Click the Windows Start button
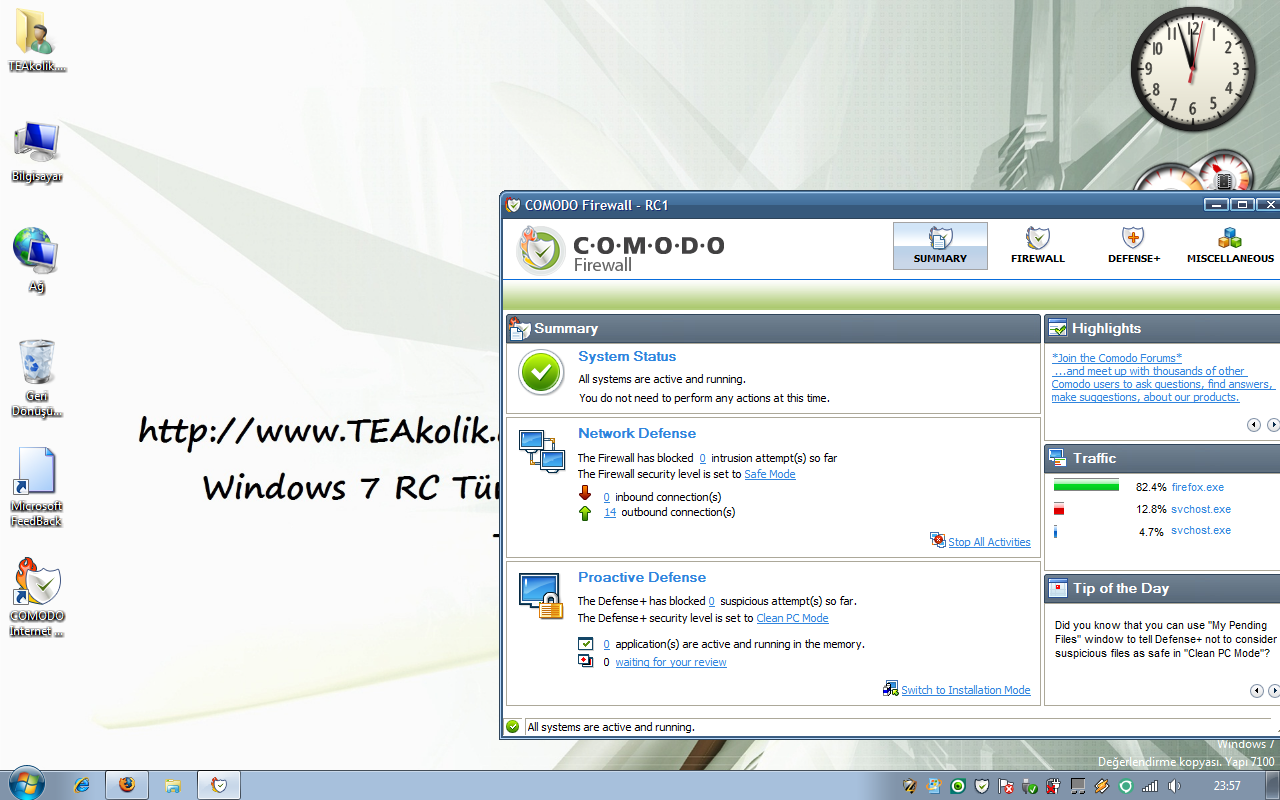Screen dimensions: 1280x800 [x=27, y=784]
